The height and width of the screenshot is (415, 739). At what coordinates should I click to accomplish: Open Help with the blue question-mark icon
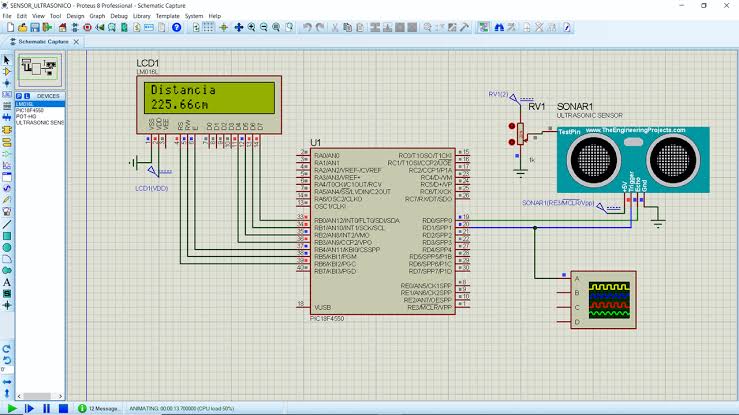[176, 27]
